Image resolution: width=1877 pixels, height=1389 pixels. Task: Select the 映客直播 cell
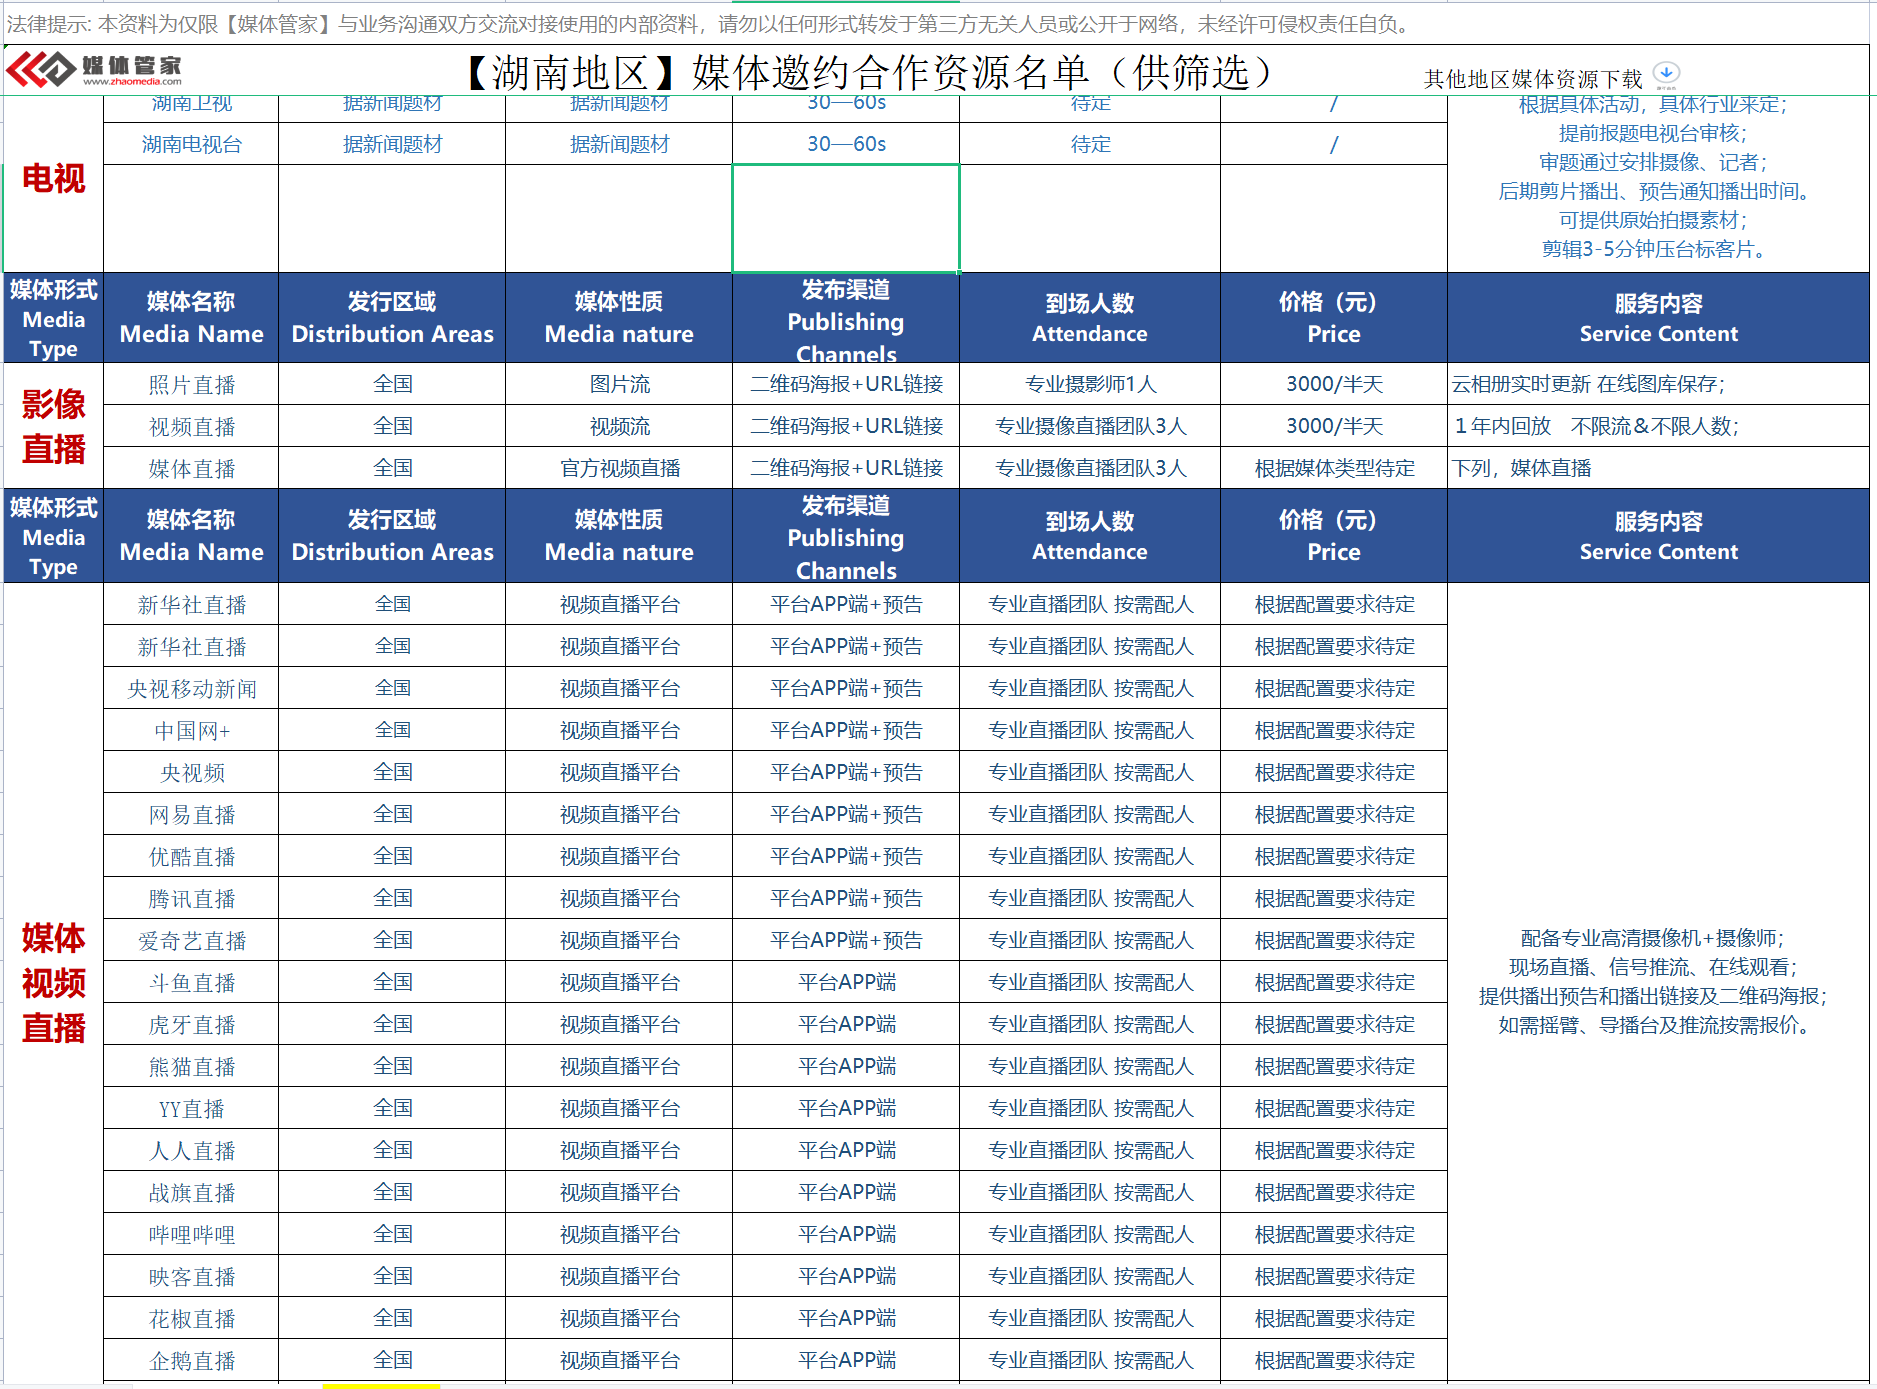click(x=191, y=1277)
